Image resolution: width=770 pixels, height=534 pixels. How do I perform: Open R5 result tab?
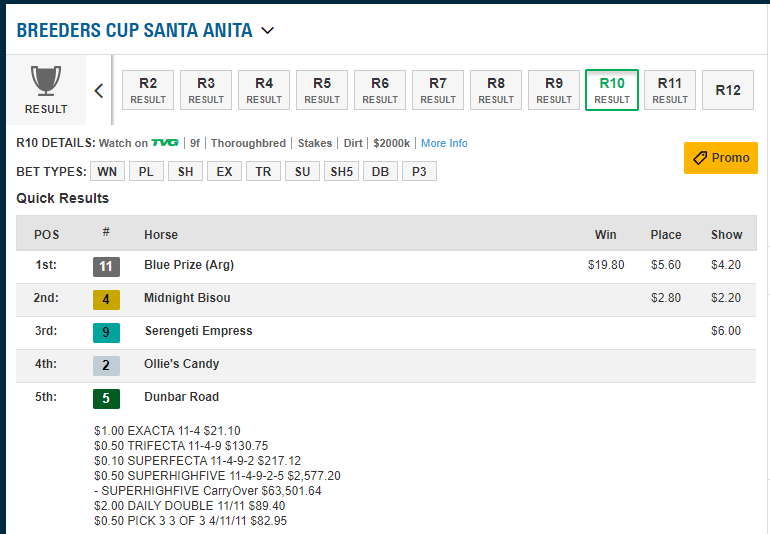coord(322,90)
